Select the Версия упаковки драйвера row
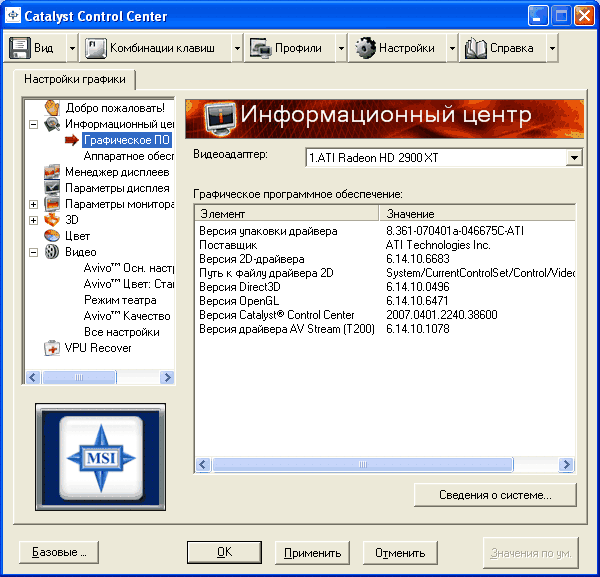The height and width of the screenshot is (577, 600). [x=385, y=231]
